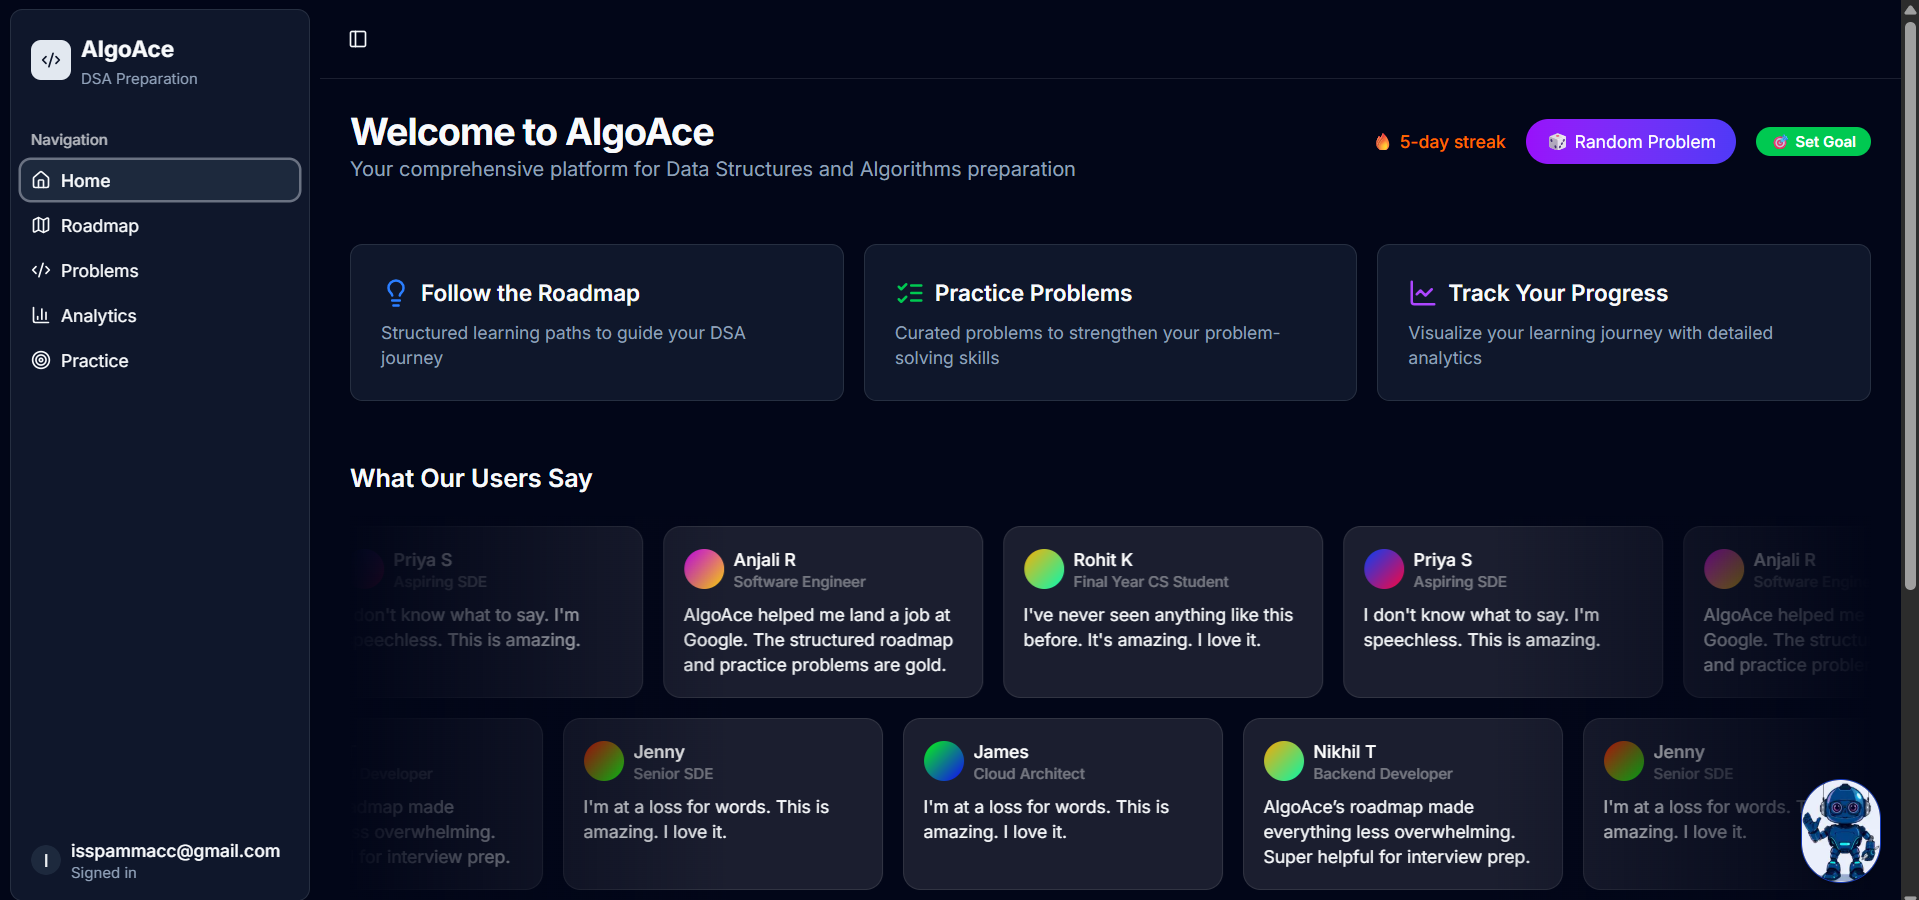Viewport: 1919px width, 900px height.
Task: Click the lightbulb icon on Roadmap card
Action: click(396, 293)
